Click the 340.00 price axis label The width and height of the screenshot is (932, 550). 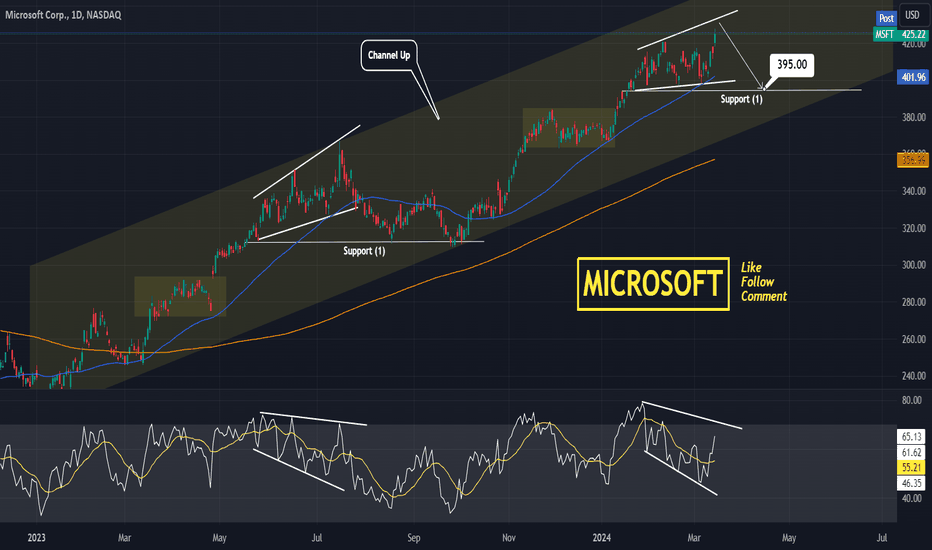point(914,191)
